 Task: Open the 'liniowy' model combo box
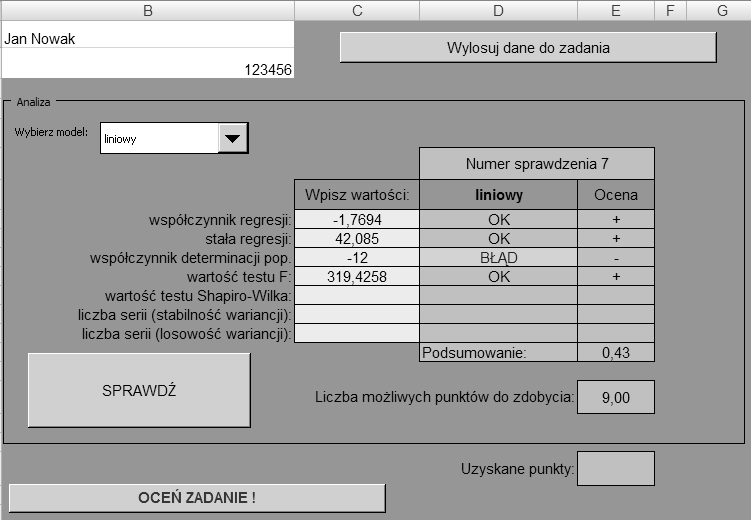[x=160, y=139]
